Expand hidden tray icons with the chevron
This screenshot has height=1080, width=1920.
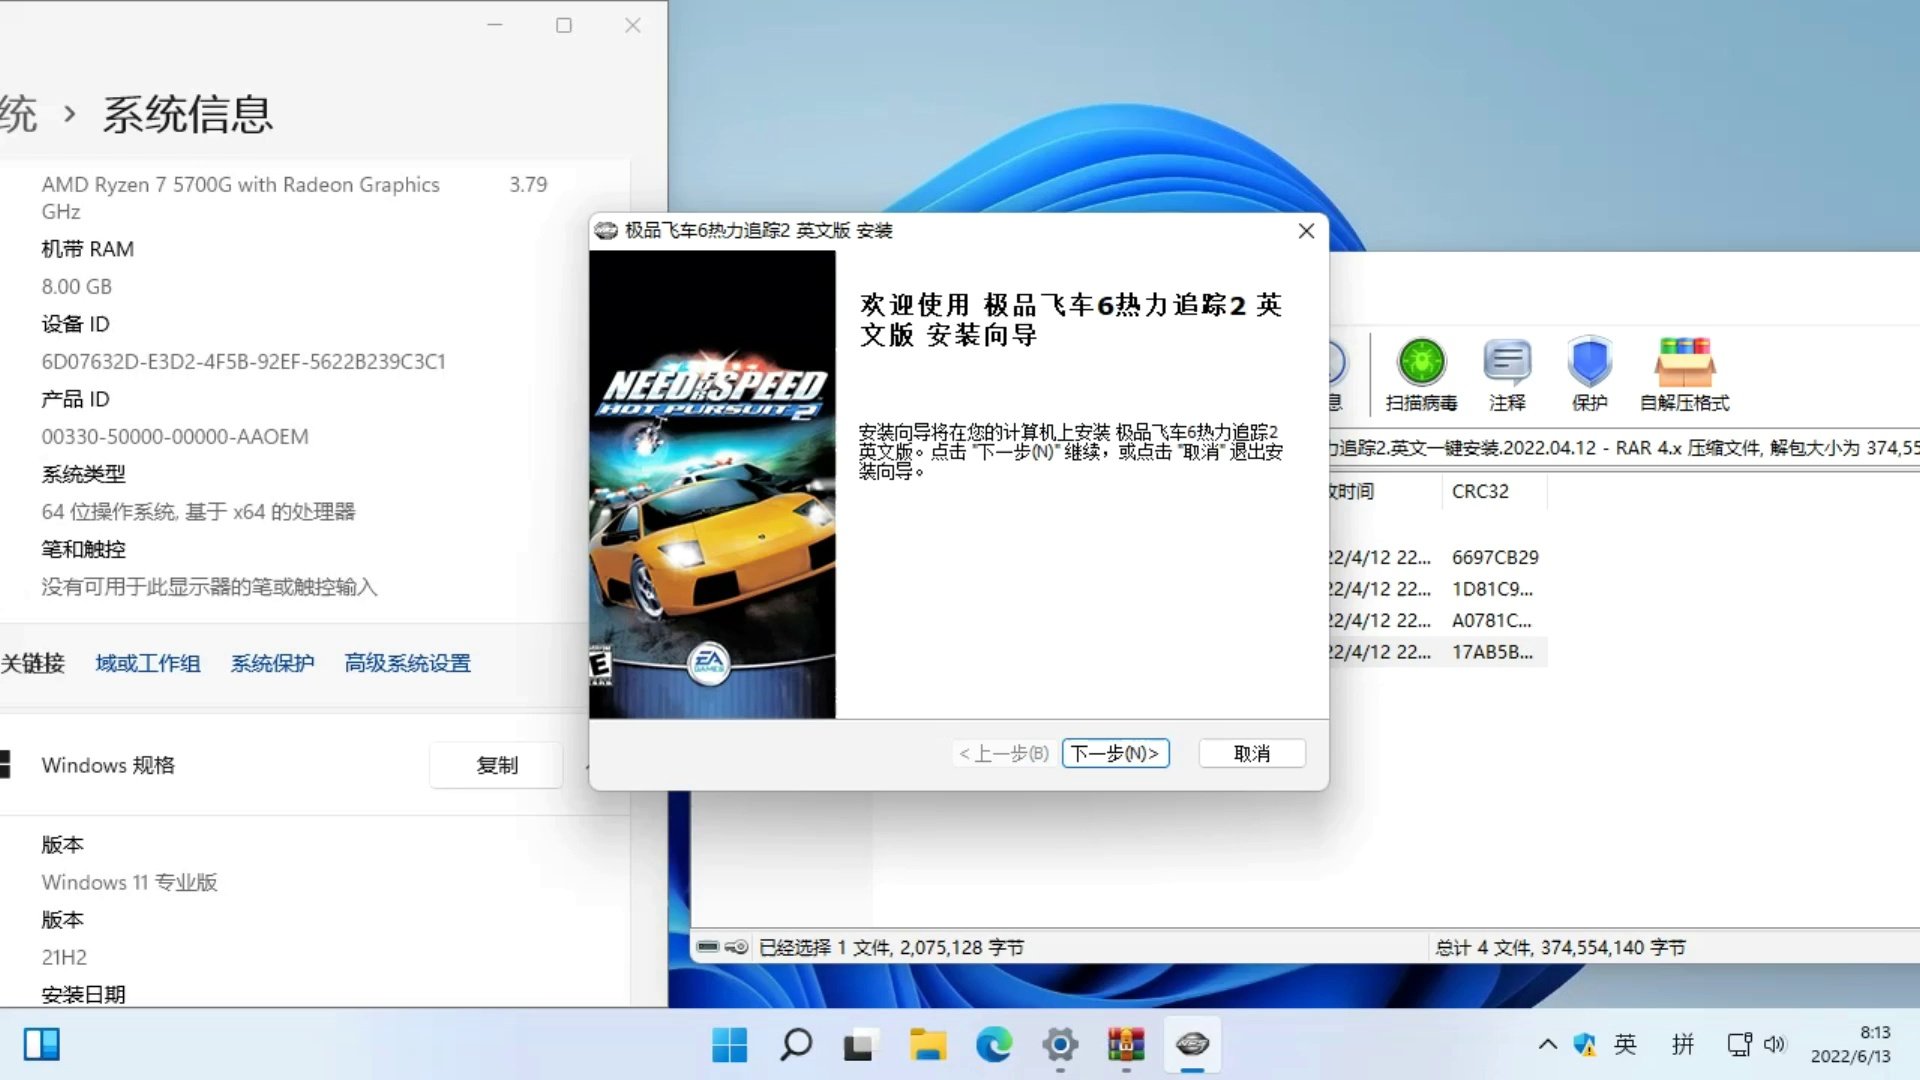pyautogui.click(x=1546, y=1044)
